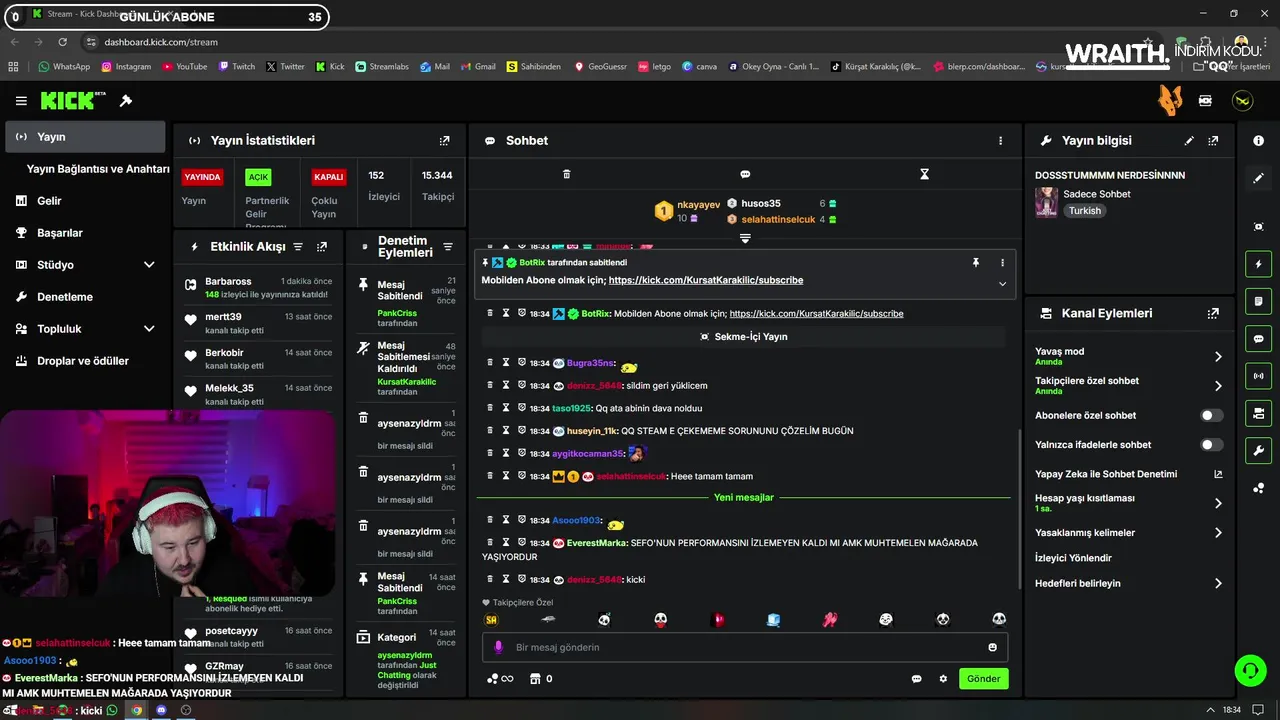Open Yapay Zeka ile Sohbet Denetimi

(x=1128, y=474)
